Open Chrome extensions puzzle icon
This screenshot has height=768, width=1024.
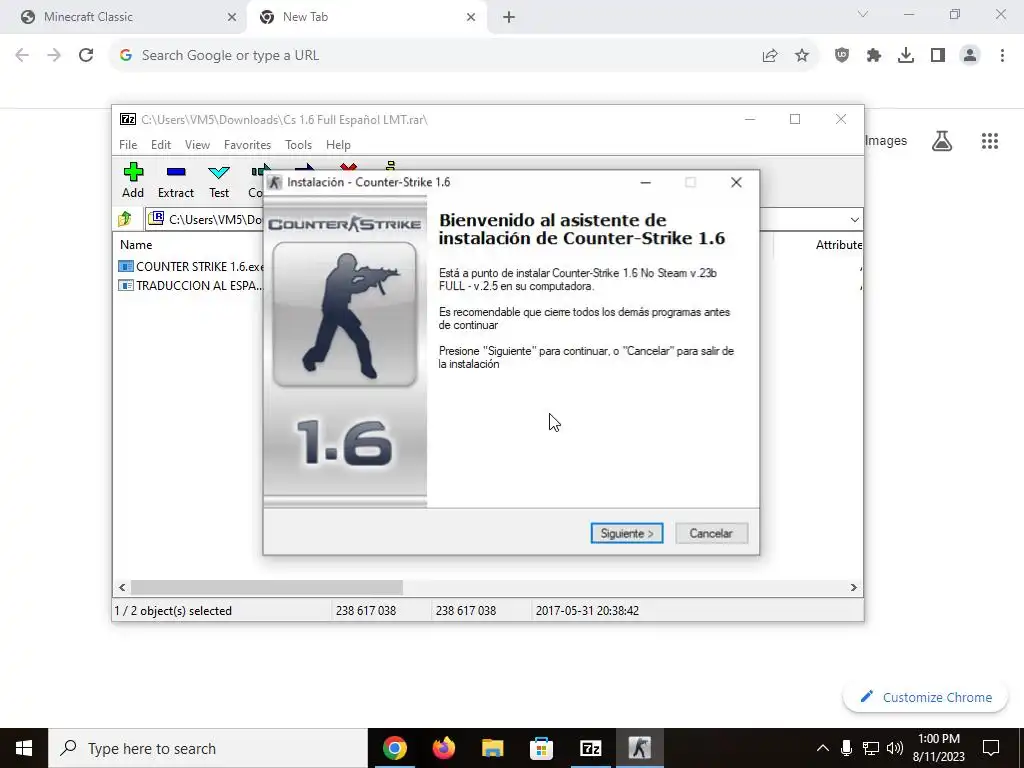pos(874,56)
